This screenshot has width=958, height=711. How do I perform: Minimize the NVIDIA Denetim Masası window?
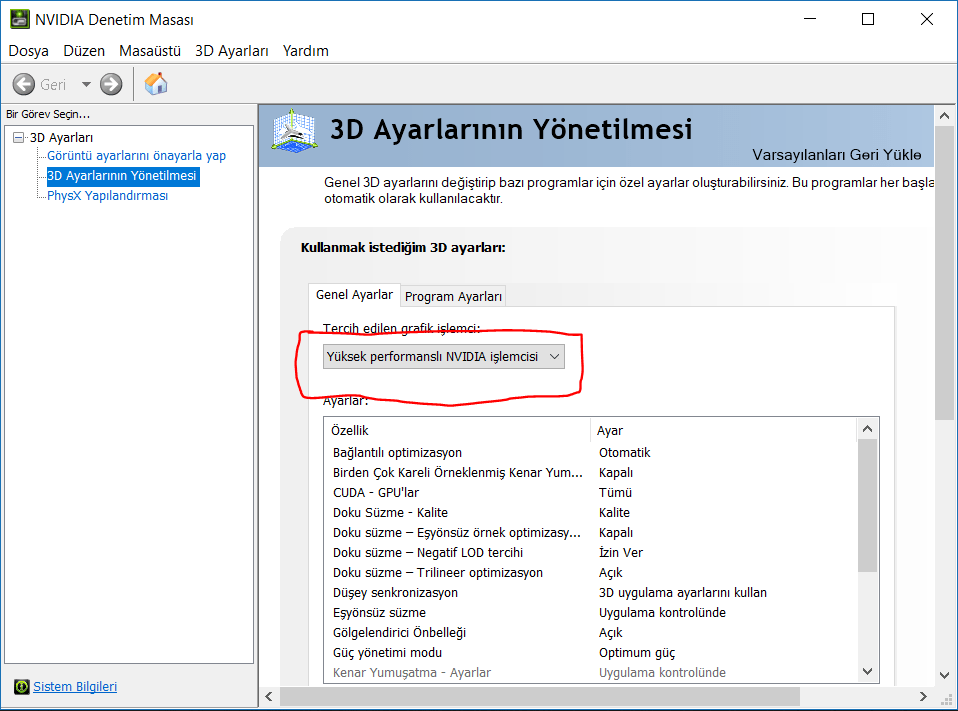coord(810,19)
